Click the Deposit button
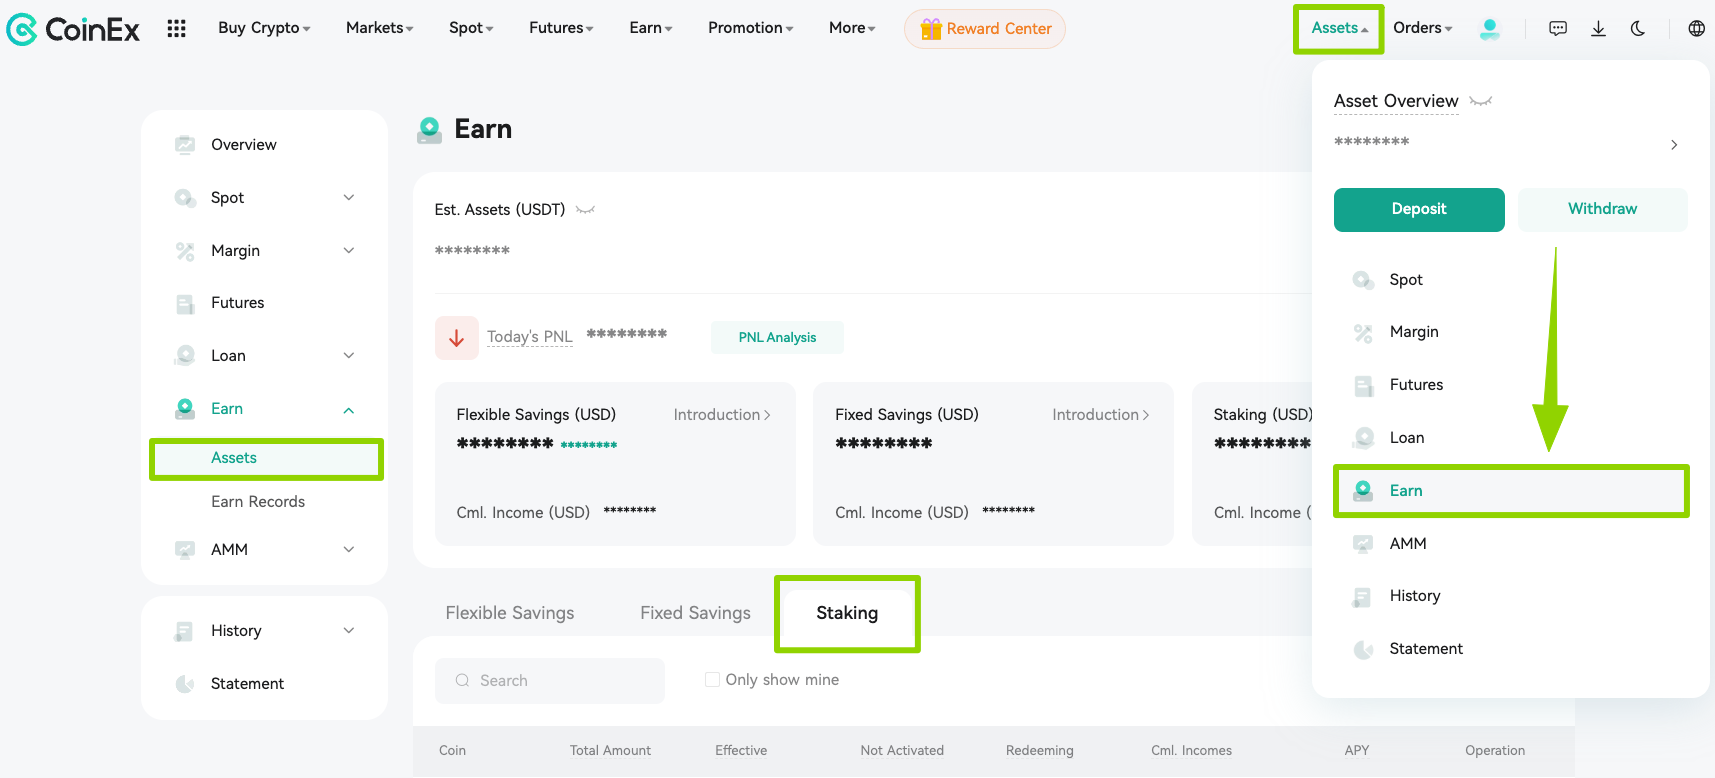Viewport: 1715px width, 778px height. pos(1419,210)
